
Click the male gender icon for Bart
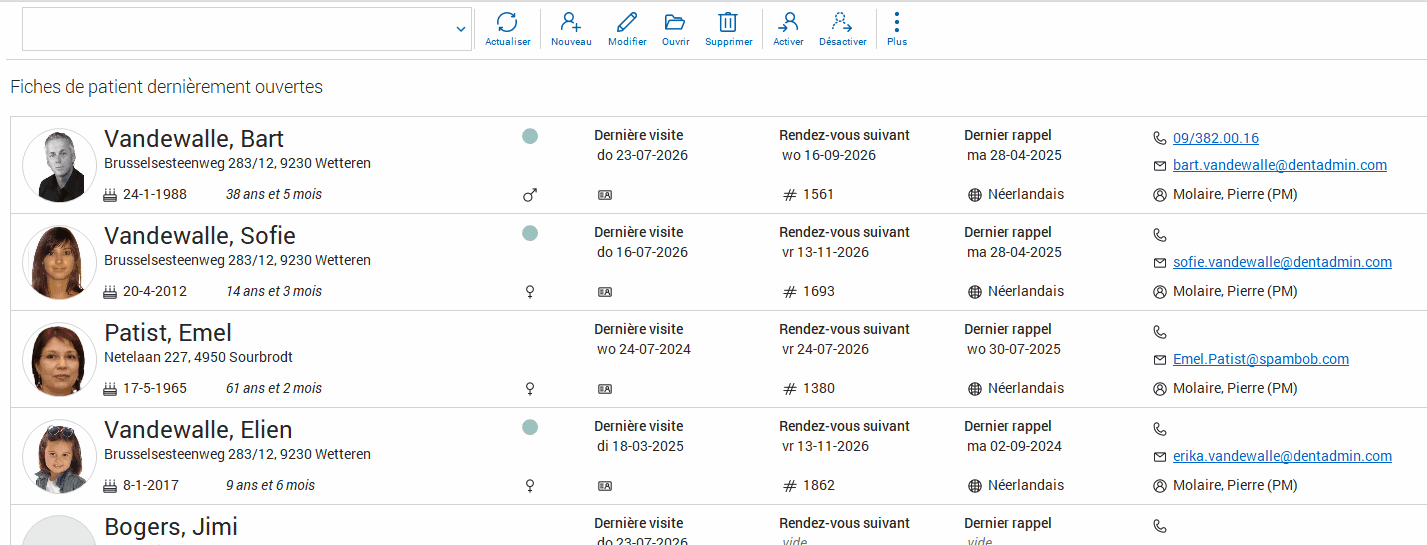point(530,195)
